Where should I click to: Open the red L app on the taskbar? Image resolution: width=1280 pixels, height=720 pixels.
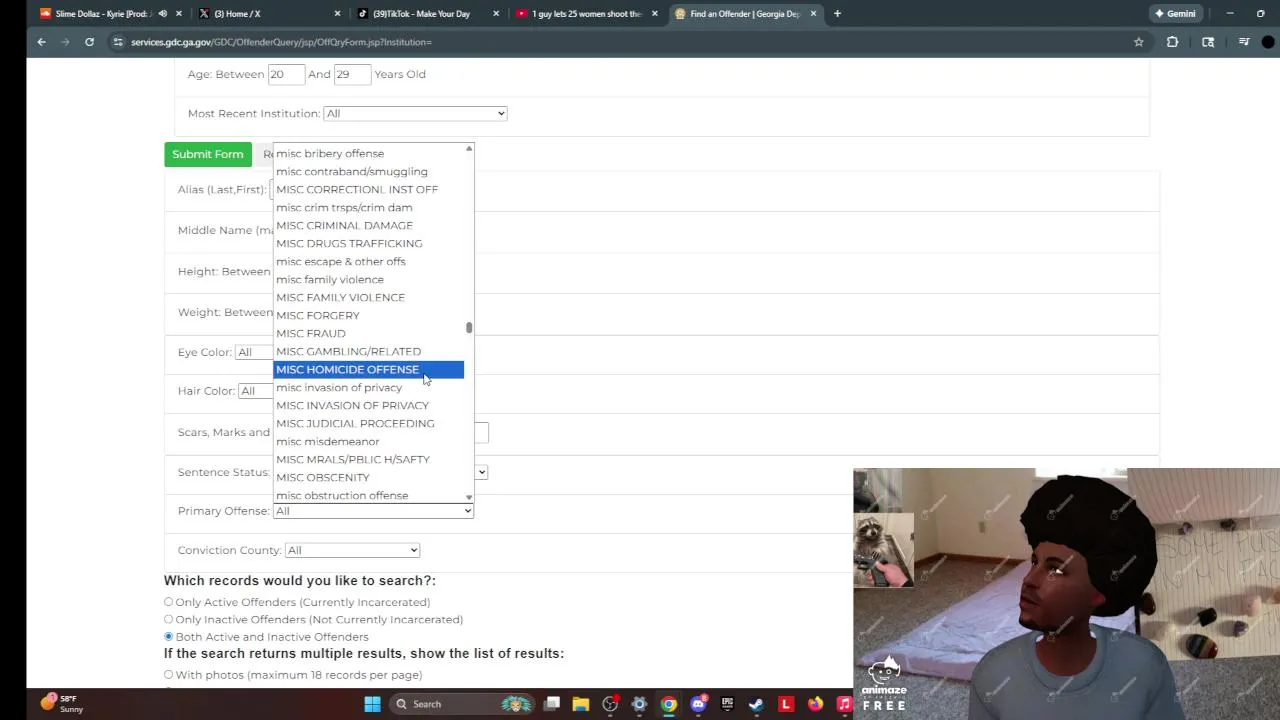click(786, 704)
